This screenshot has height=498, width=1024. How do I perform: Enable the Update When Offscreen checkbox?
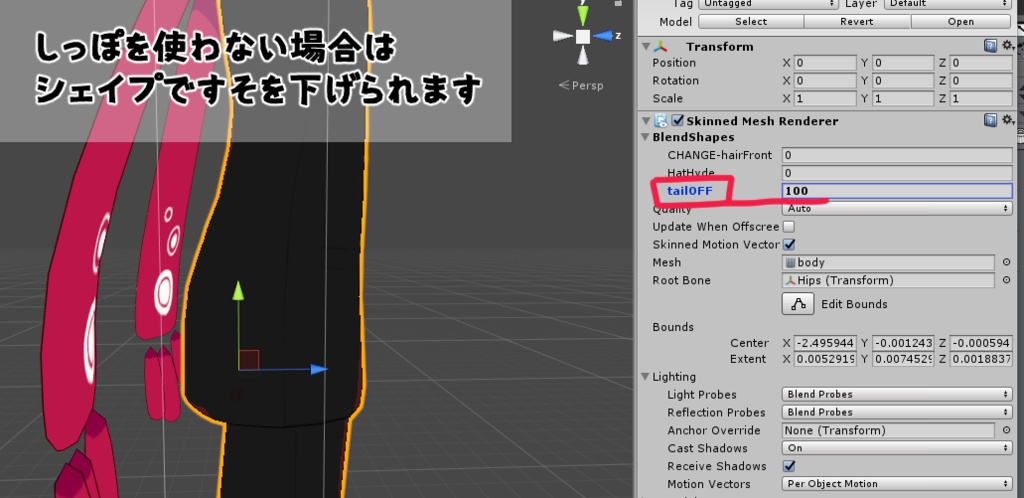[x=789, y=227]
